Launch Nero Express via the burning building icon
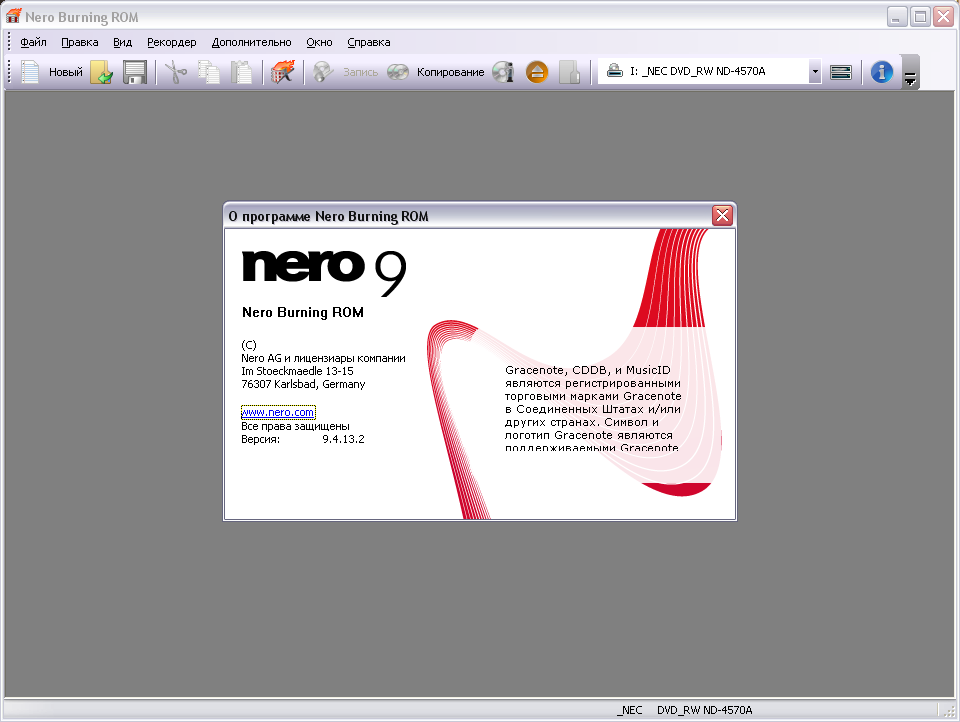The width and height of the screenshot is (960, 722). point(283,72)
